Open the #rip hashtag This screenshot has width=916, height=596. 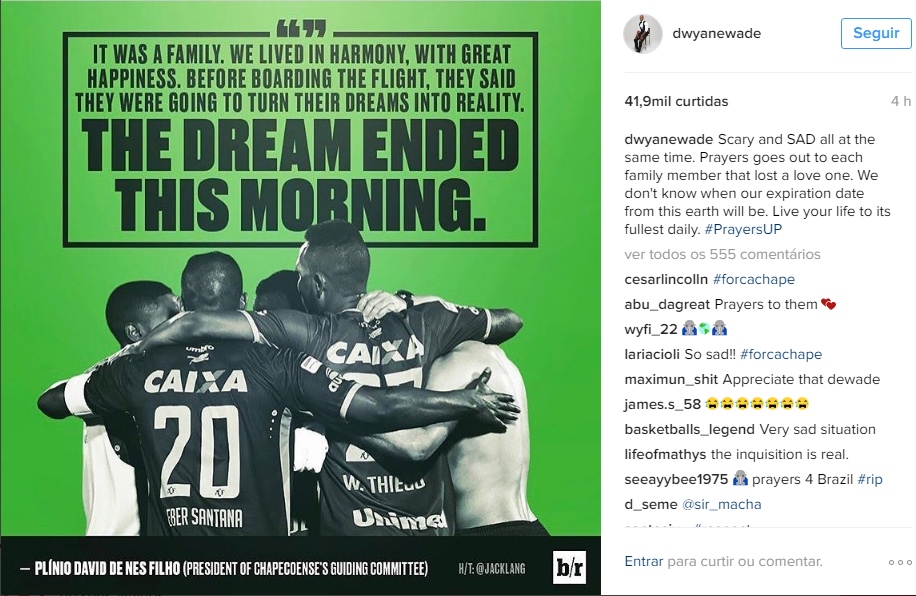point(870,479)
